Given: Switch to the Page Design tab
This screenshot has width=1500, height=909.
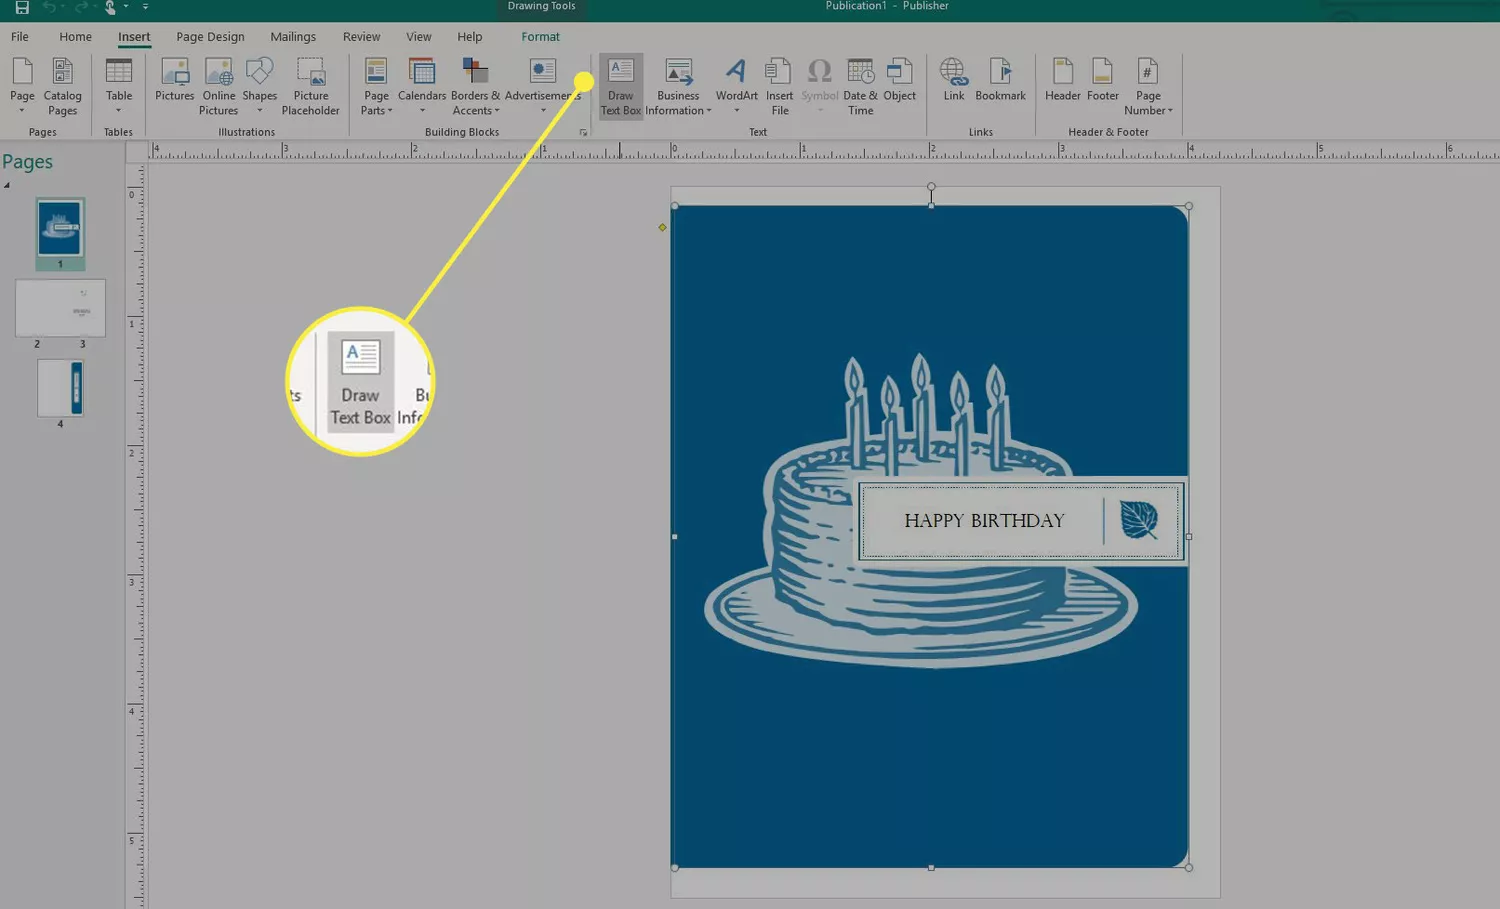Looking at the screenshot, I should click(210, 37).
